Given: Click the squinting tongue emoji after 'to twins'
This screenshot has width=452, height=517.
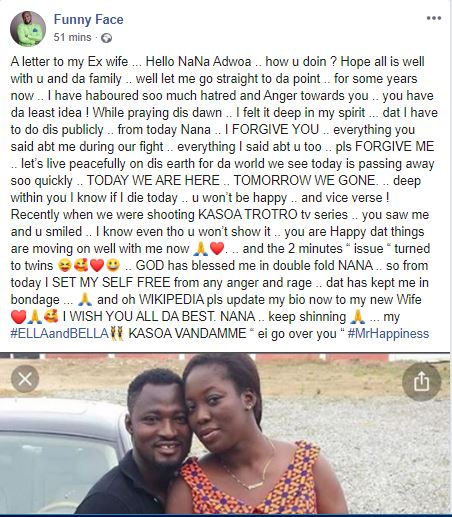Looking at the screenshot, I should (x=64, y=265).
